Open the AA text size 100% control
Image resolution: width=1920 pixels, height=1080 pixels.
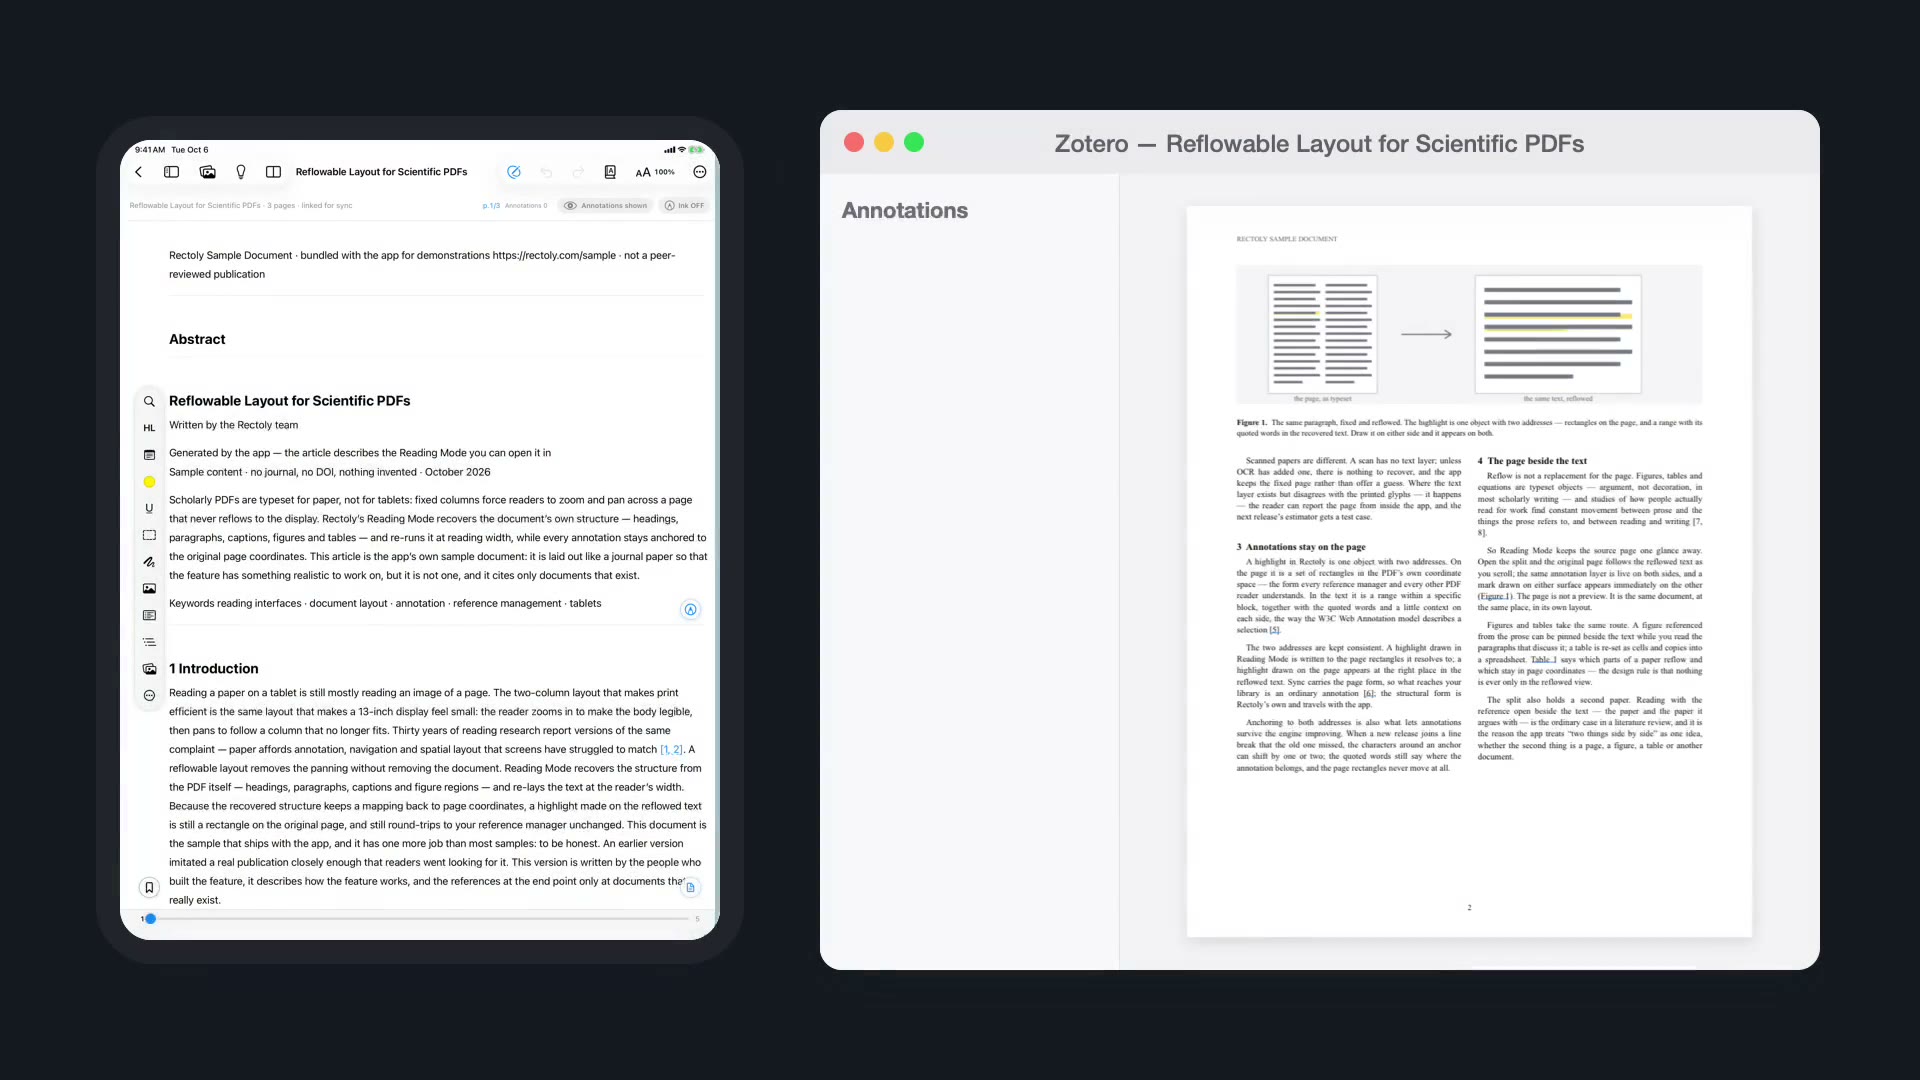[x=655, y=172]
